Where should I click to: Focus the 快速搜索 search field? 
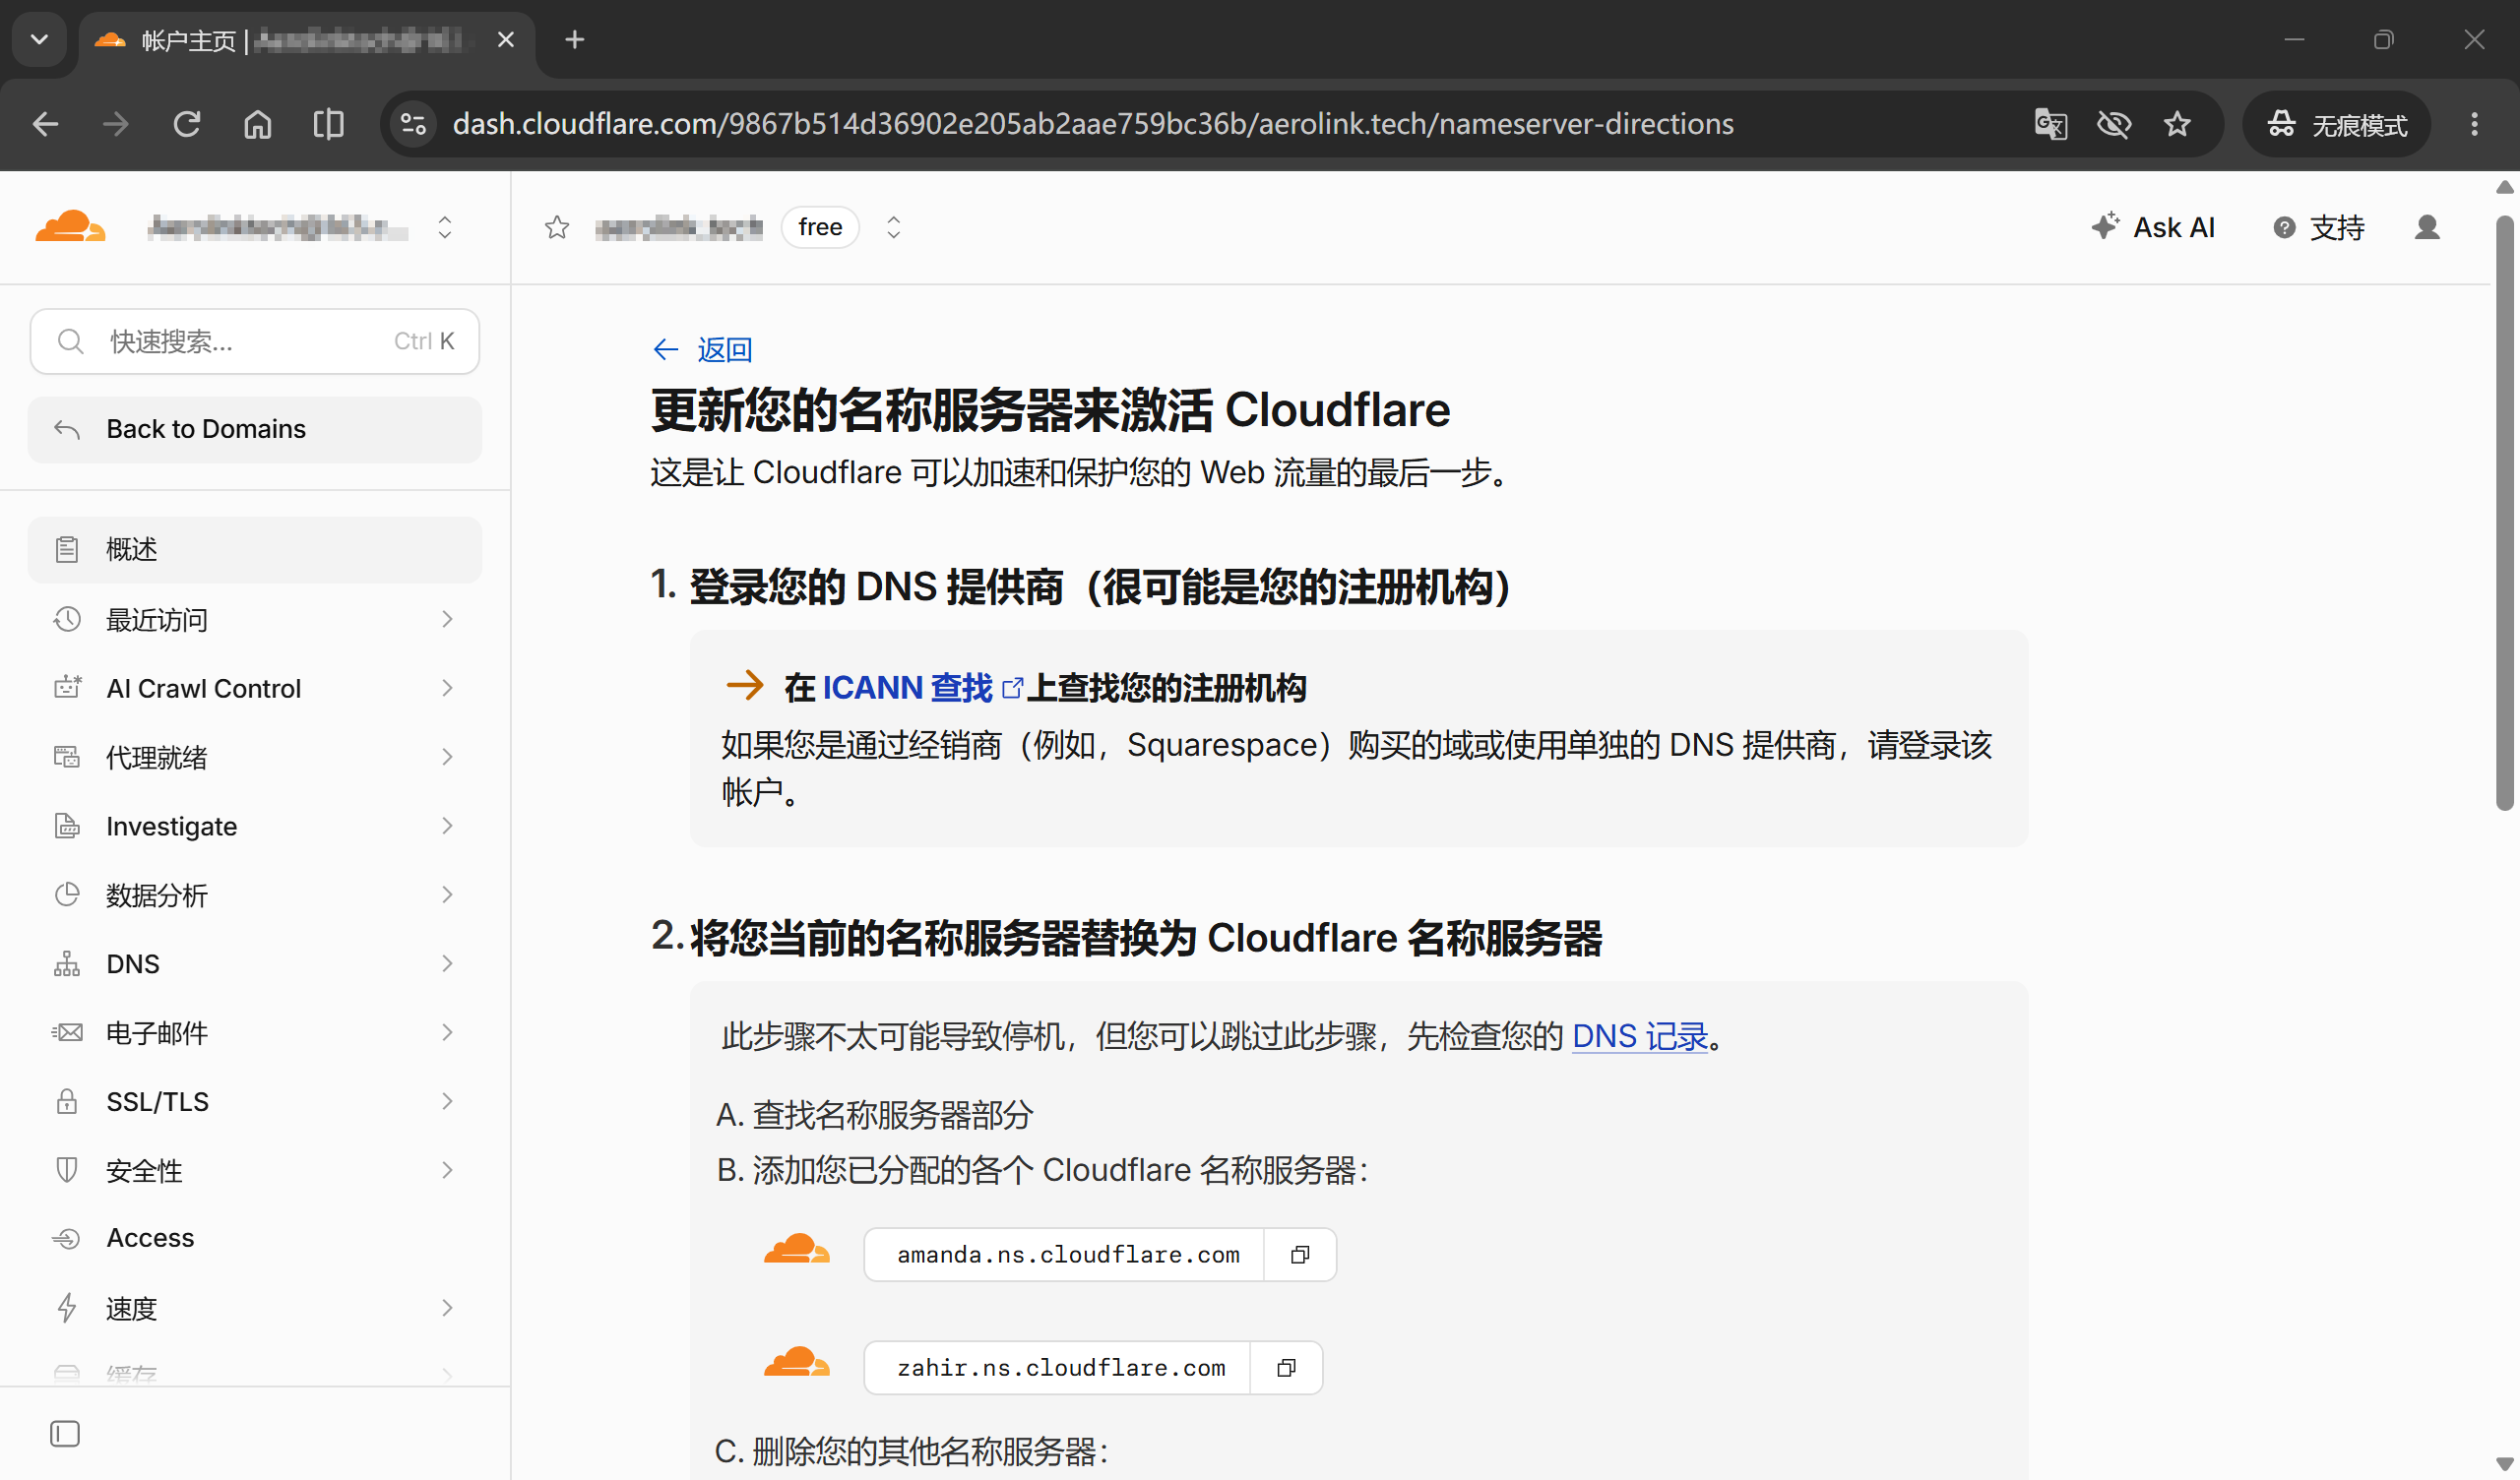pyautogui.click(x=255, y=341)
